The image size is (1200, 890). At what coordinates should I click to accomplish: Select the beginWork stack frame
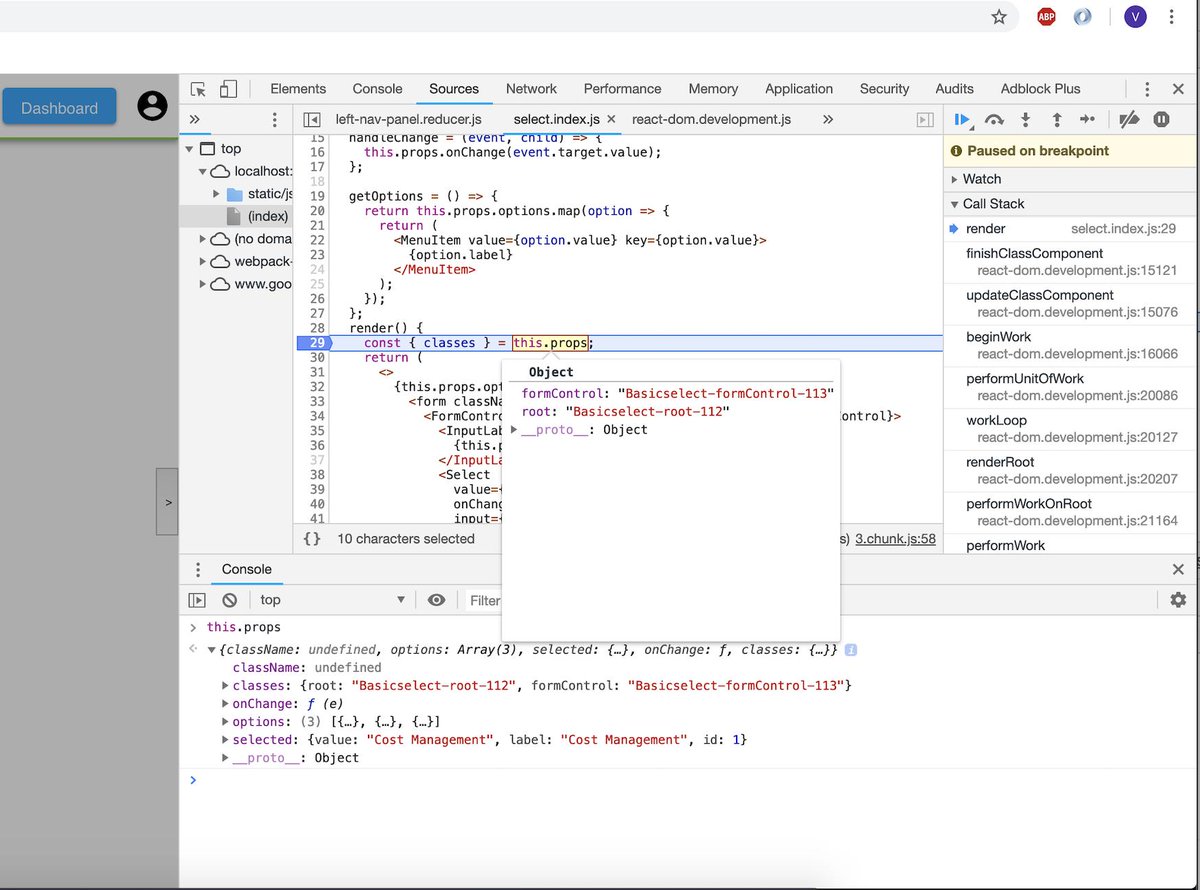[1071, 345]
